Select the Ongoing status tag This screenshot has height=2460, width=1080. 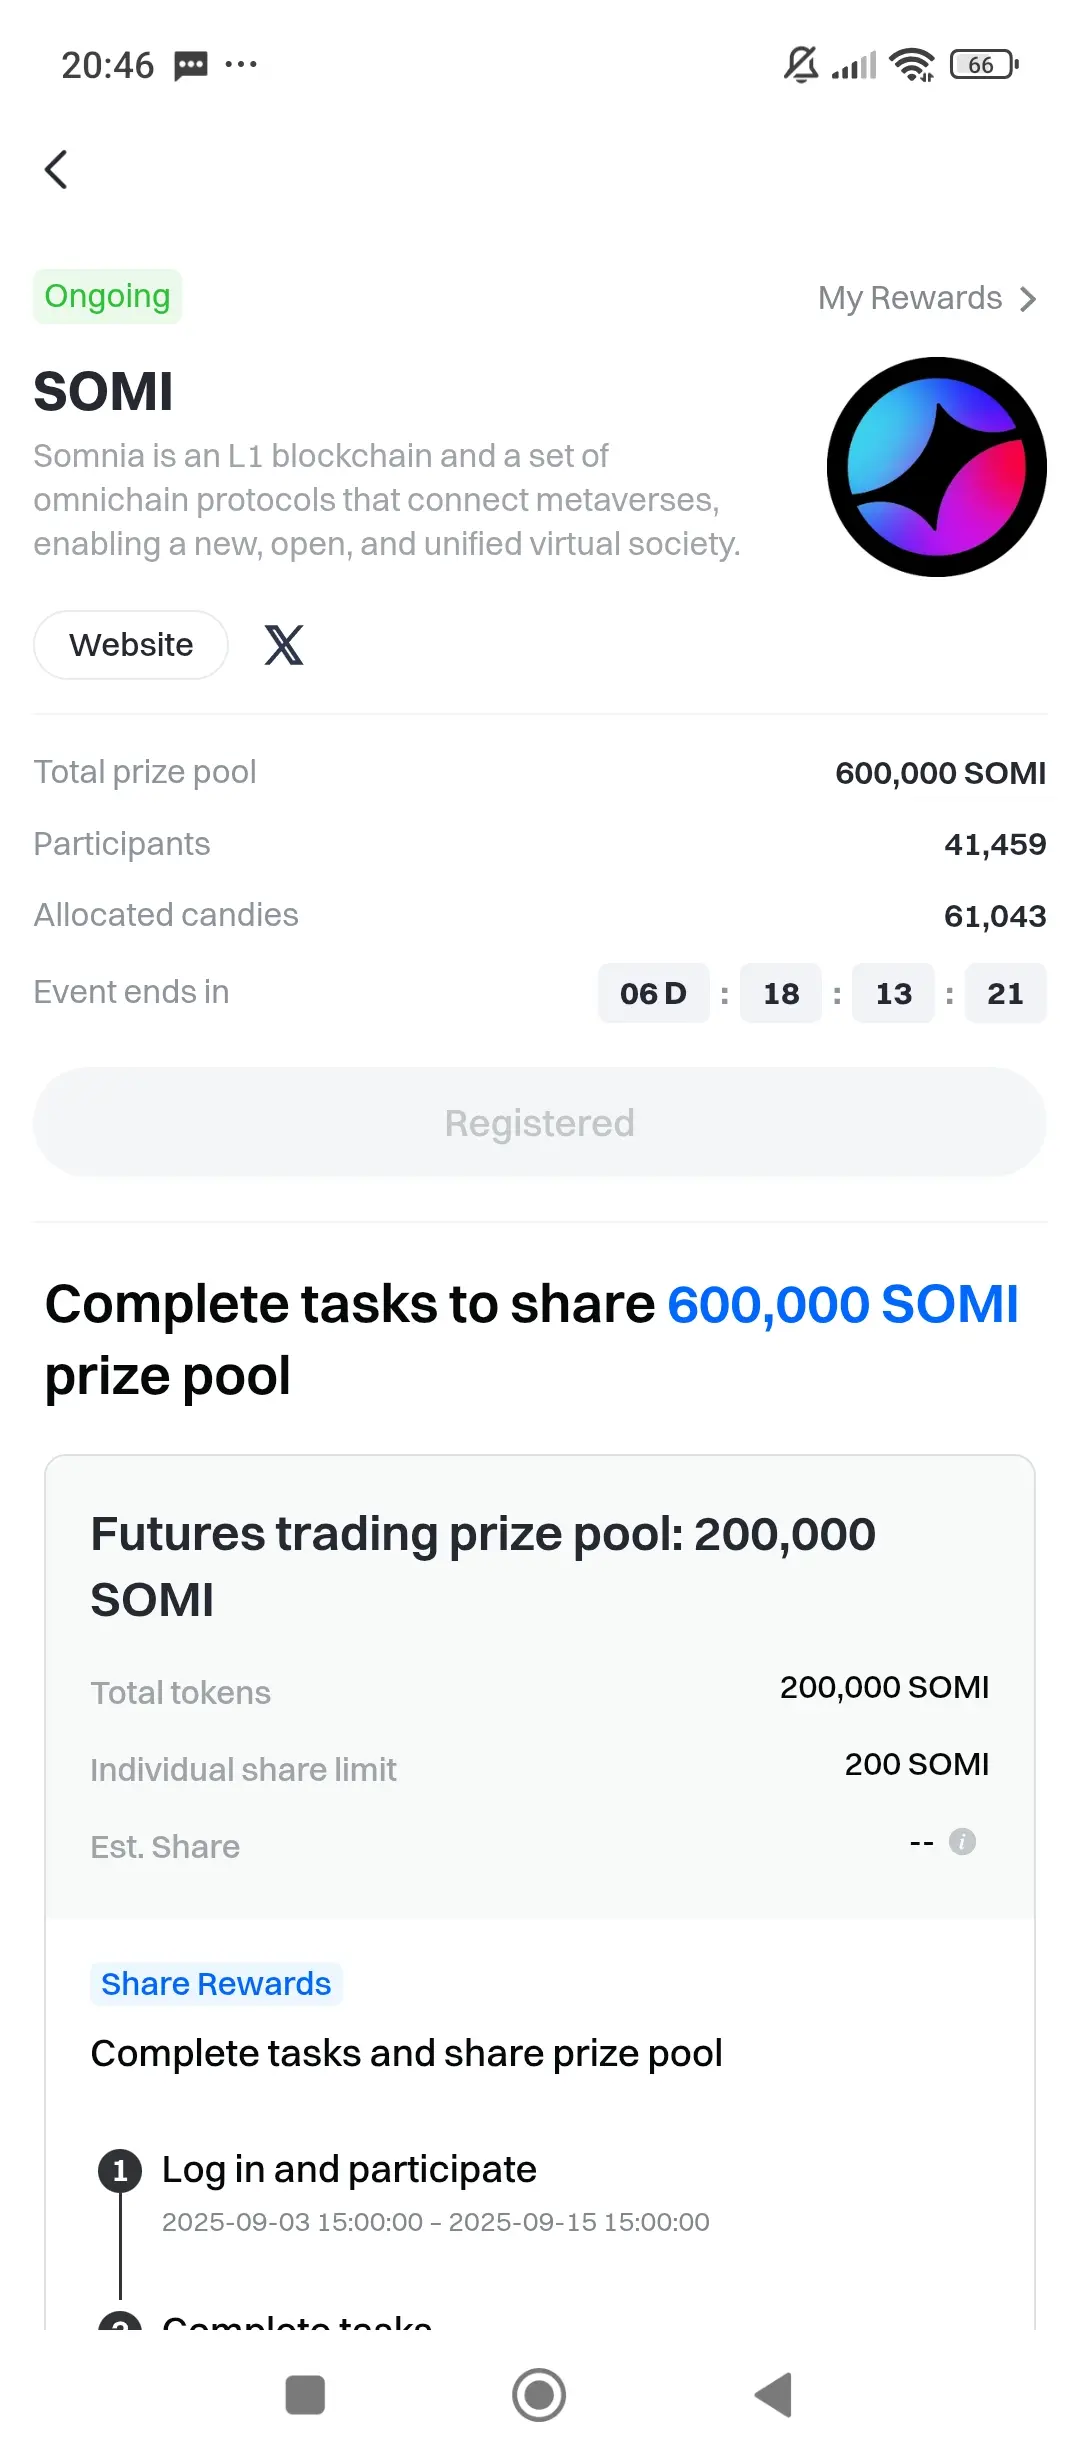coord(107,296)
